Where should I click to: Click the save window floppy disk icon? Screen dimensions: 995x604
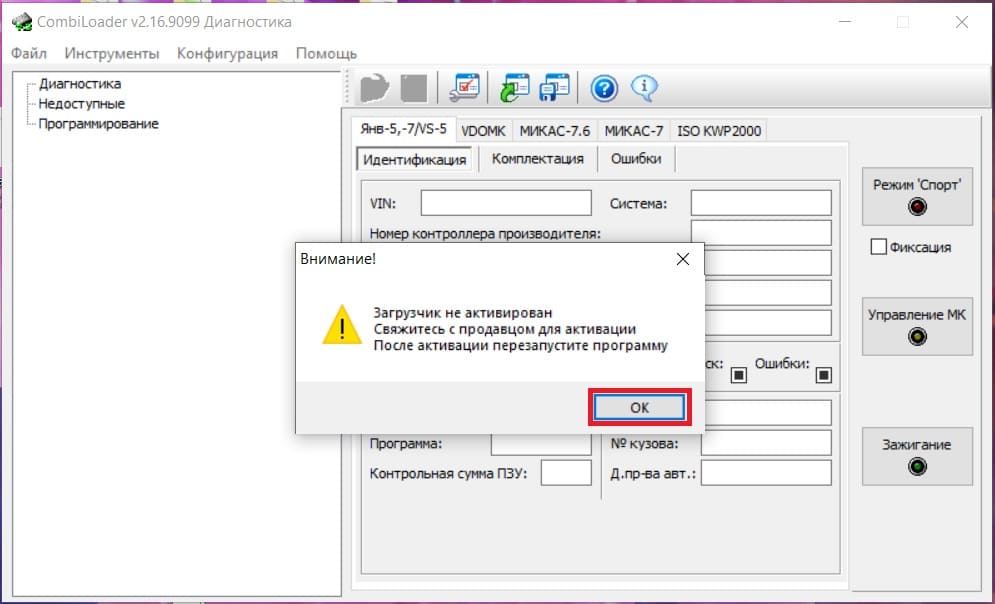click(x=554, y=88)
